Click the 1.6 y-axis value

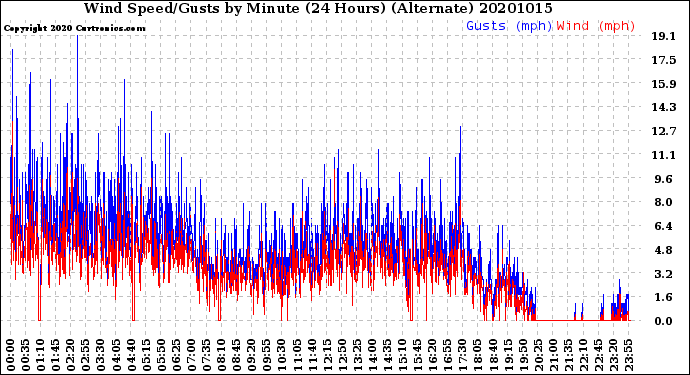[x=664, y=297]
